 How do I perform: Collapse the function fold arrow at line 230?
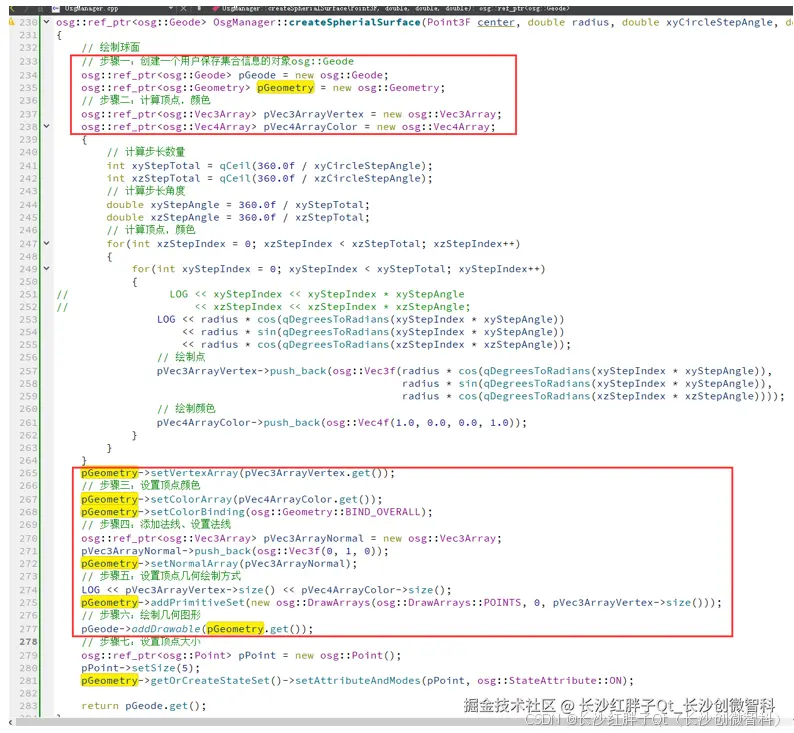click(46, 22)
